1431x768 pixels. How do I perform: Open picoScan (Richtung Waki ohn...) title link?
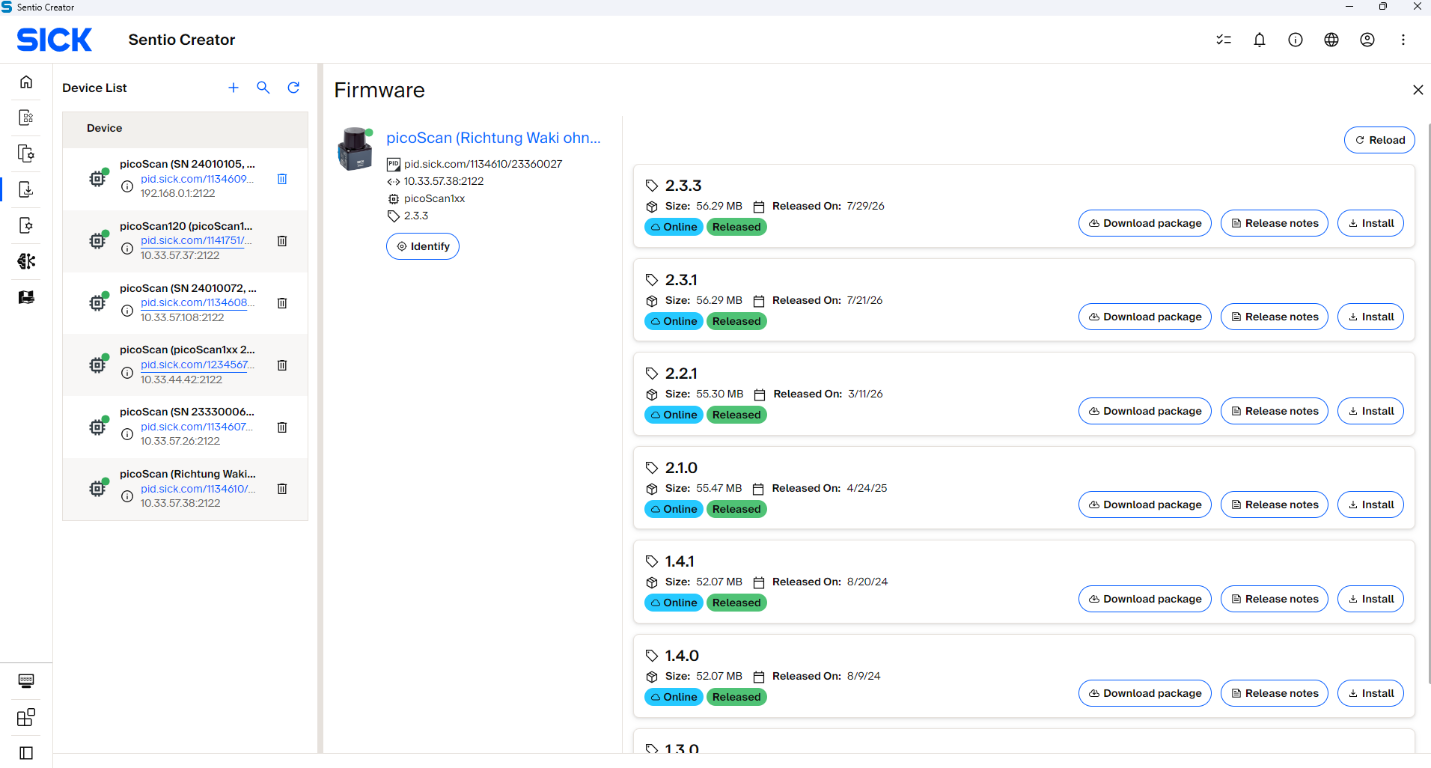pos(494,138)
